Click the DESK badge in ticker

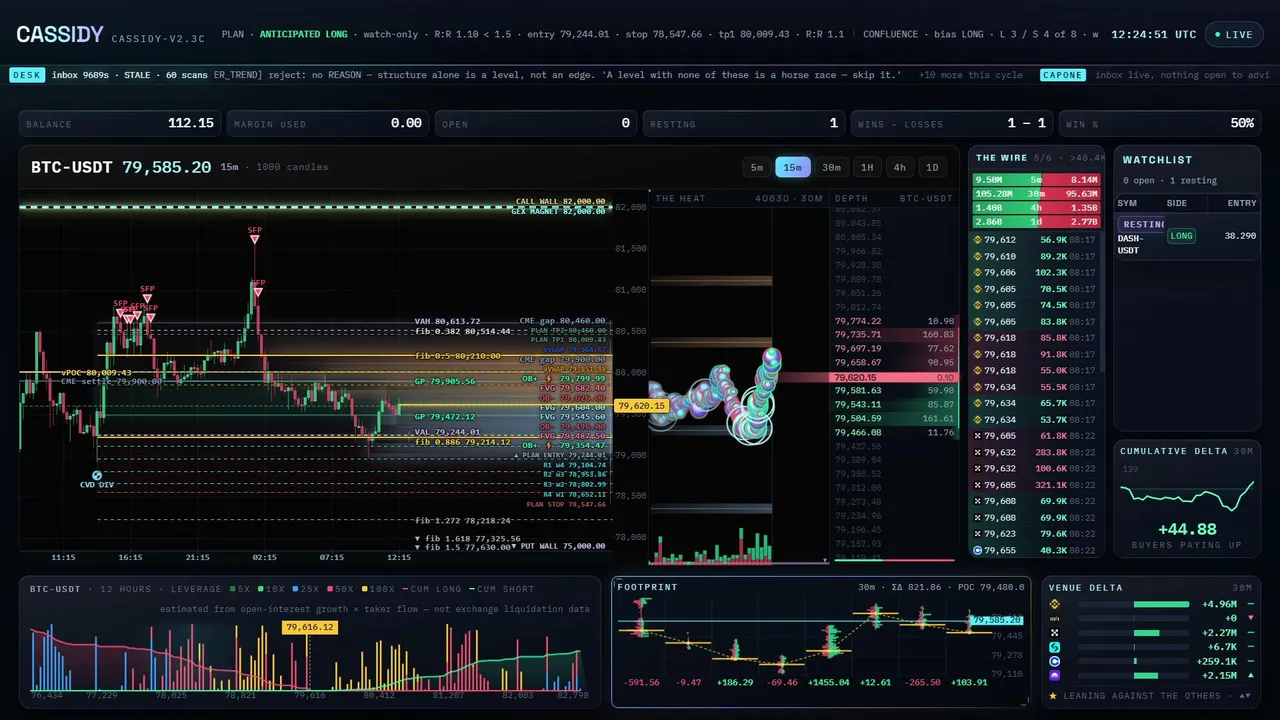27,75
